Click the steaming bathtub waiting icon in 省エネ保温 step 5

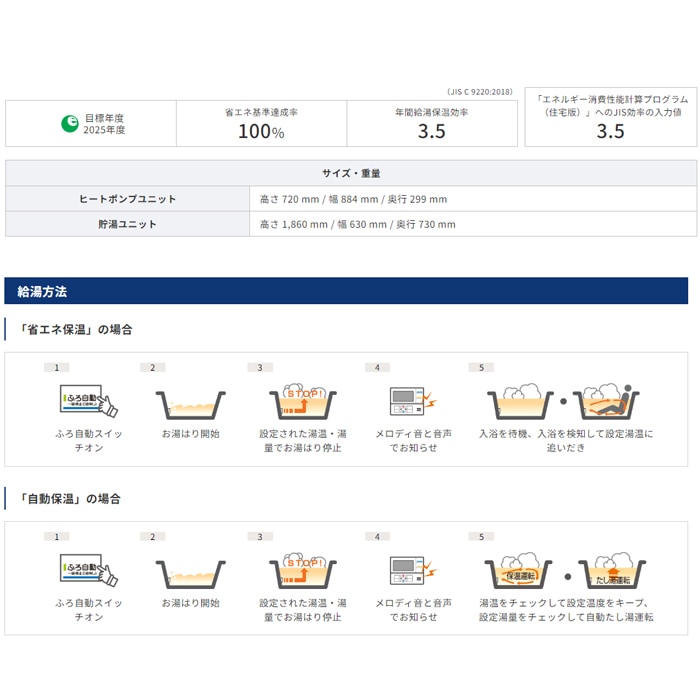521,400
